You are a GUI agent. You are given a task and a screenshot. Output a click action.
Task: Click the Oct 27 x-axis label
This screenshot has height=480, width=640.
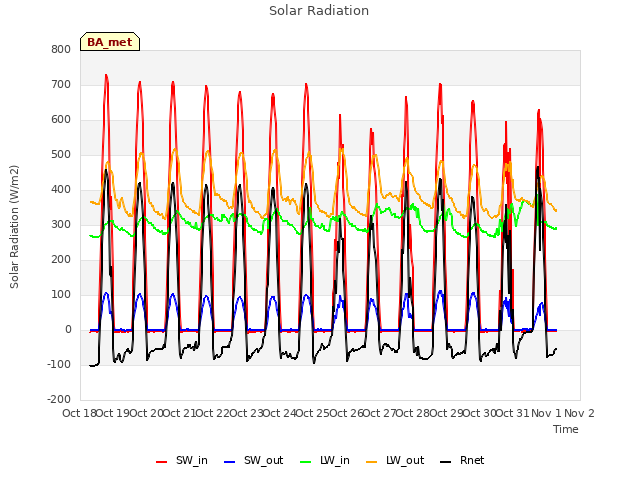pos(380,413)
